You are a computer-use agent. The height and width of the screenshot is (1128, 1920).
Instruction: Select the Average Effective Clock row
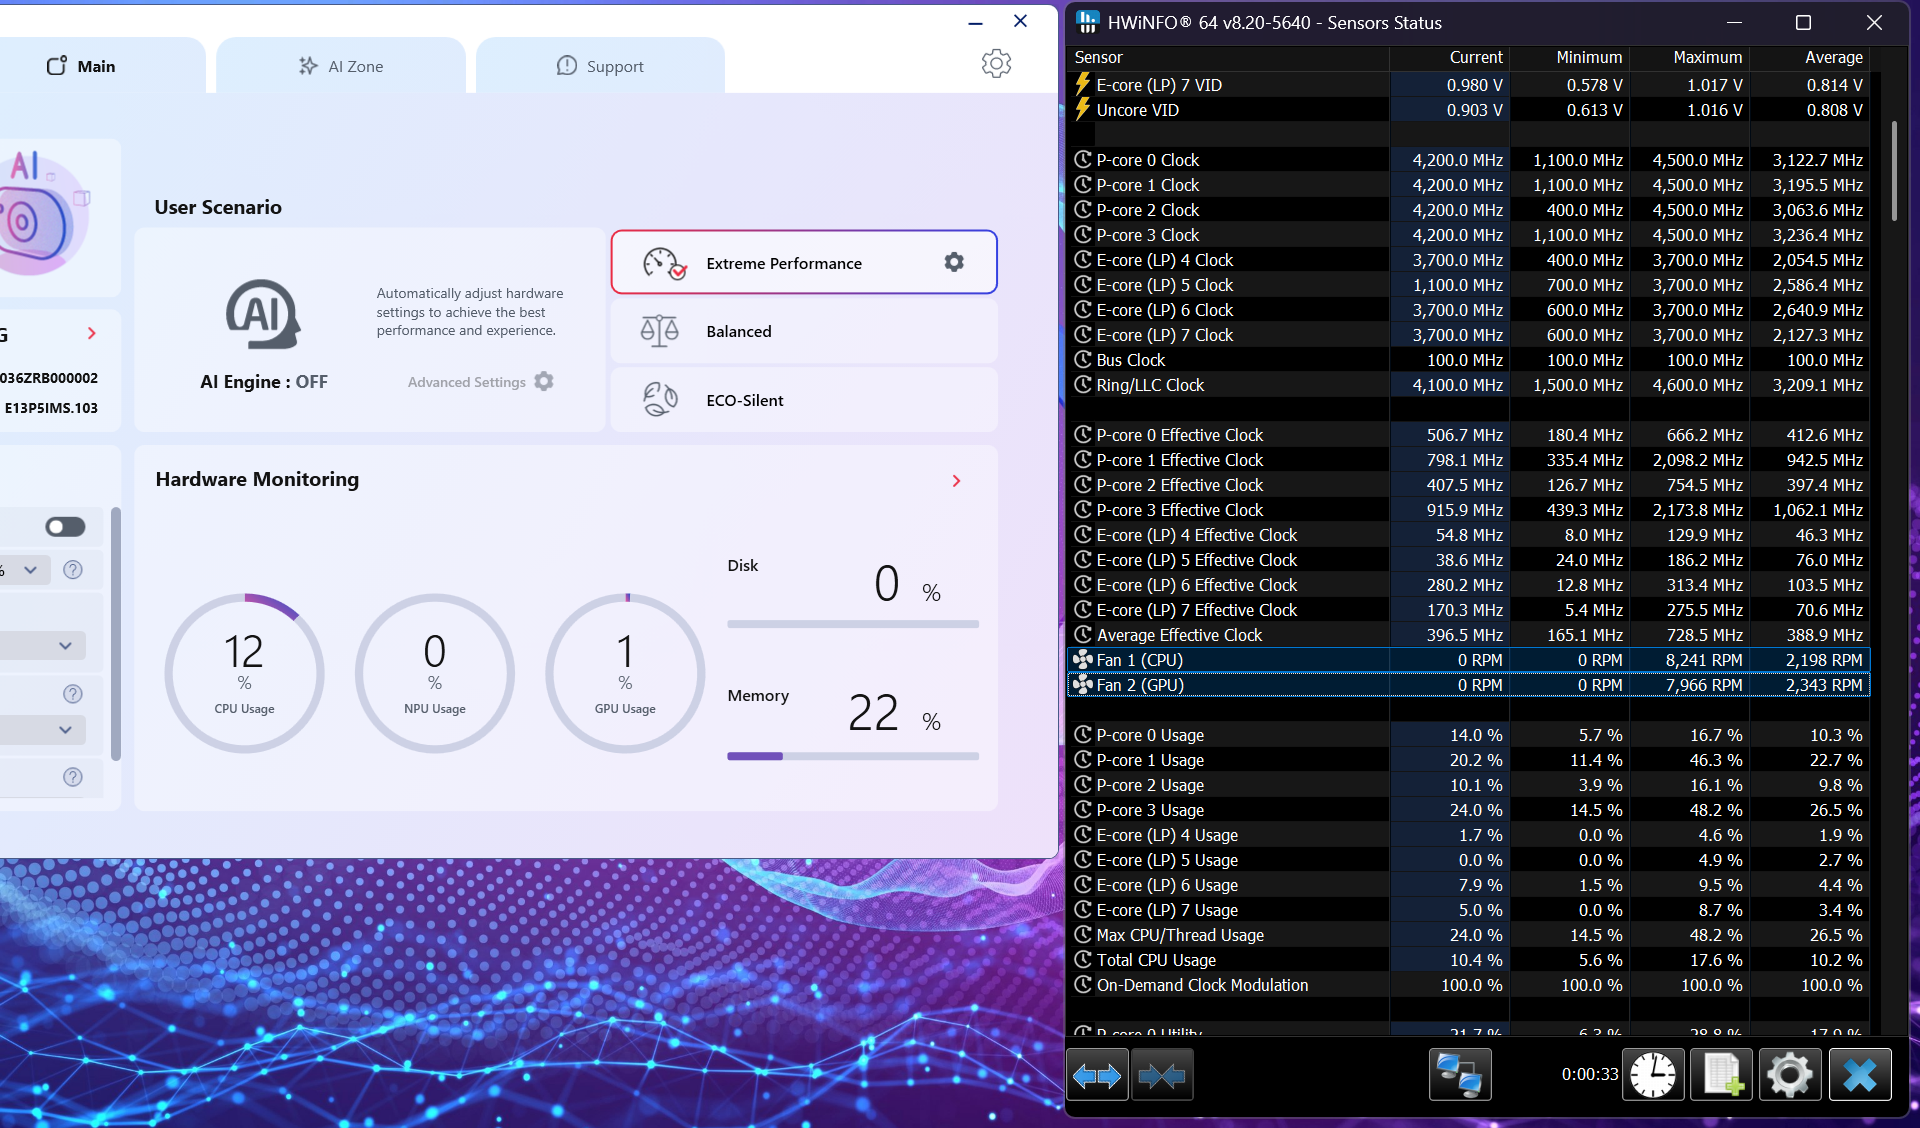[1469, 635]
